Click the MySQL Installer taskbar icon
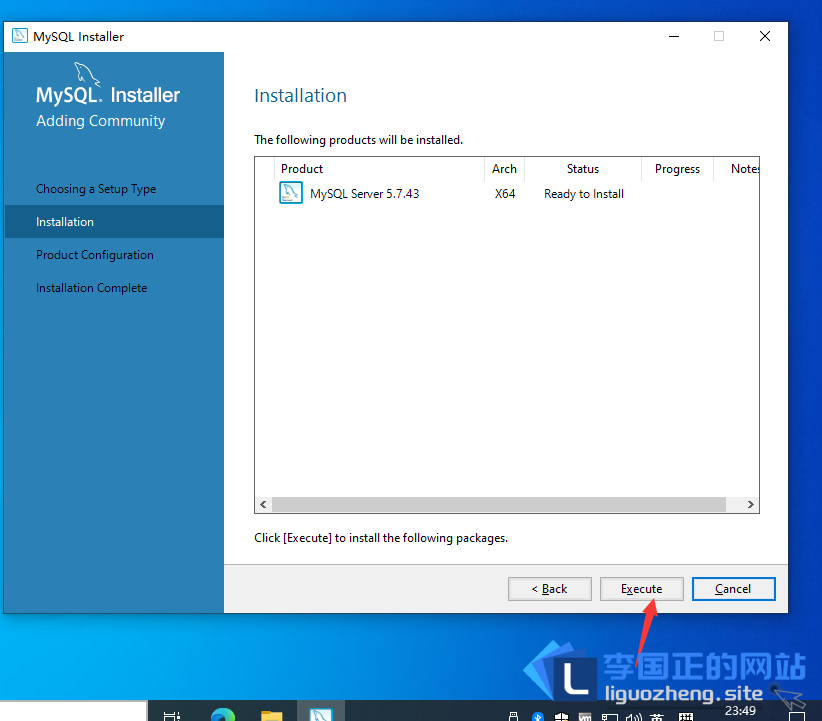The image size is (822, 721). (x=321, y=713)
